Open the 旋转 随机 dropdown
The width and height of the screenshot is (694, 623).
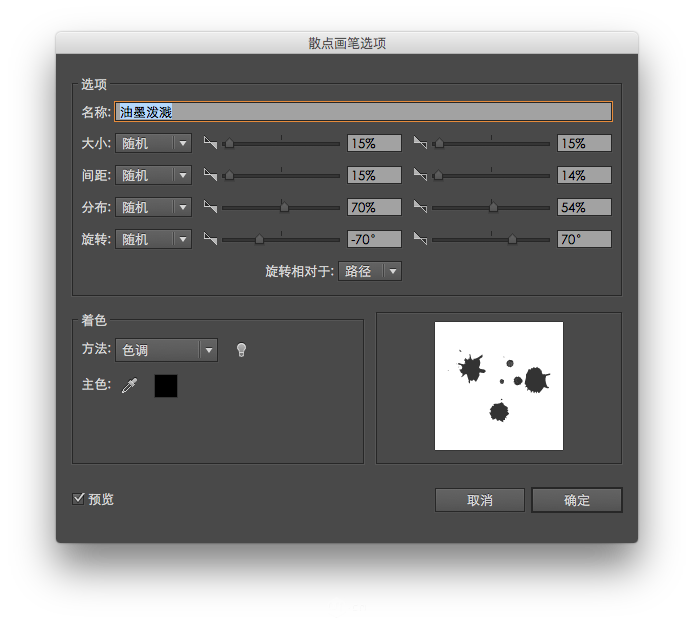pos(153,239)
